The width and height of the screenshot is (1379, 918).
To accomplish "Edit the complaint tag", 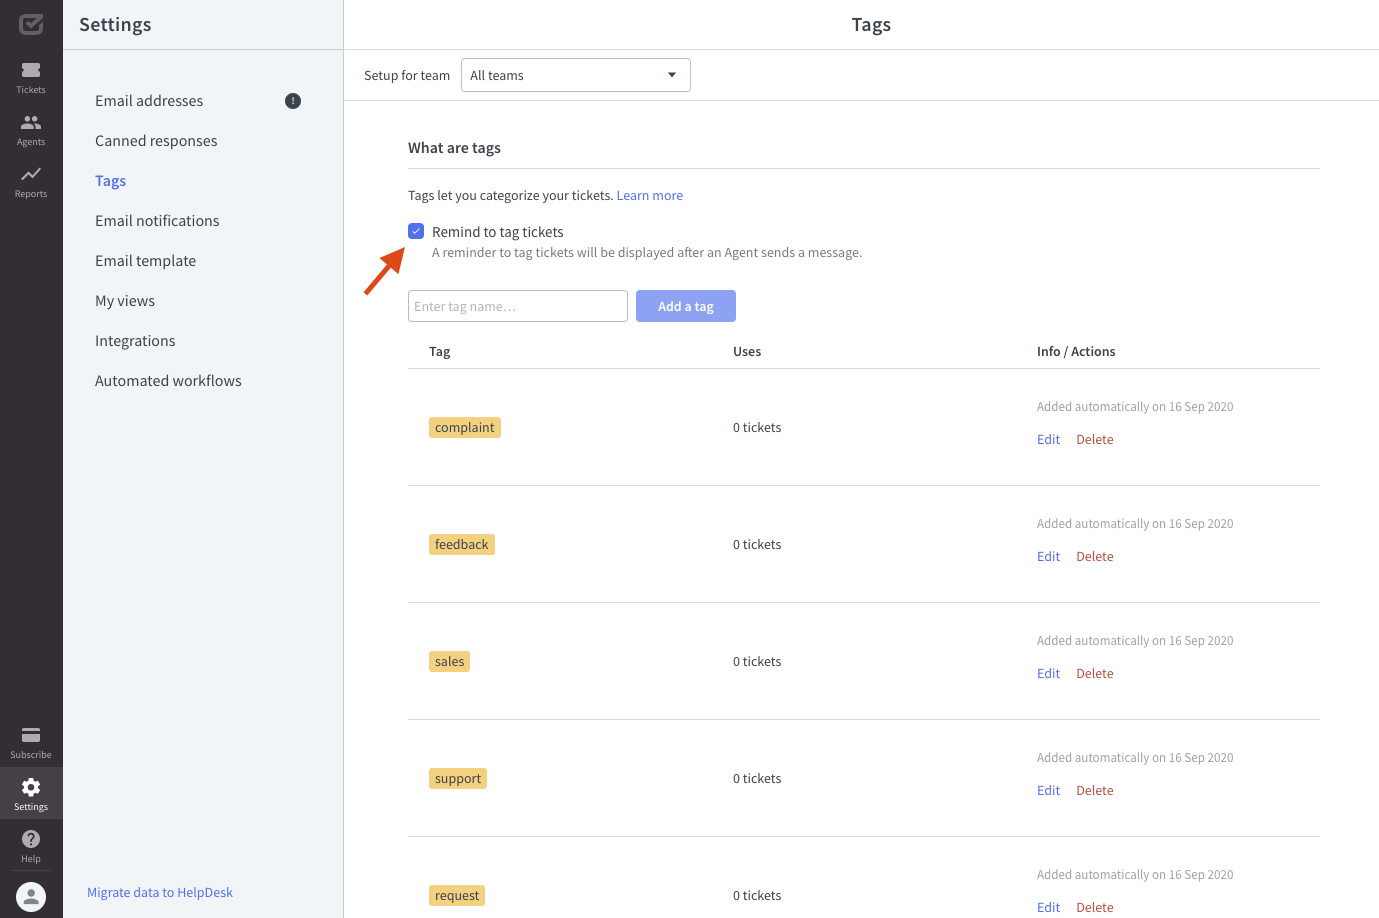I will point(1048,439).
